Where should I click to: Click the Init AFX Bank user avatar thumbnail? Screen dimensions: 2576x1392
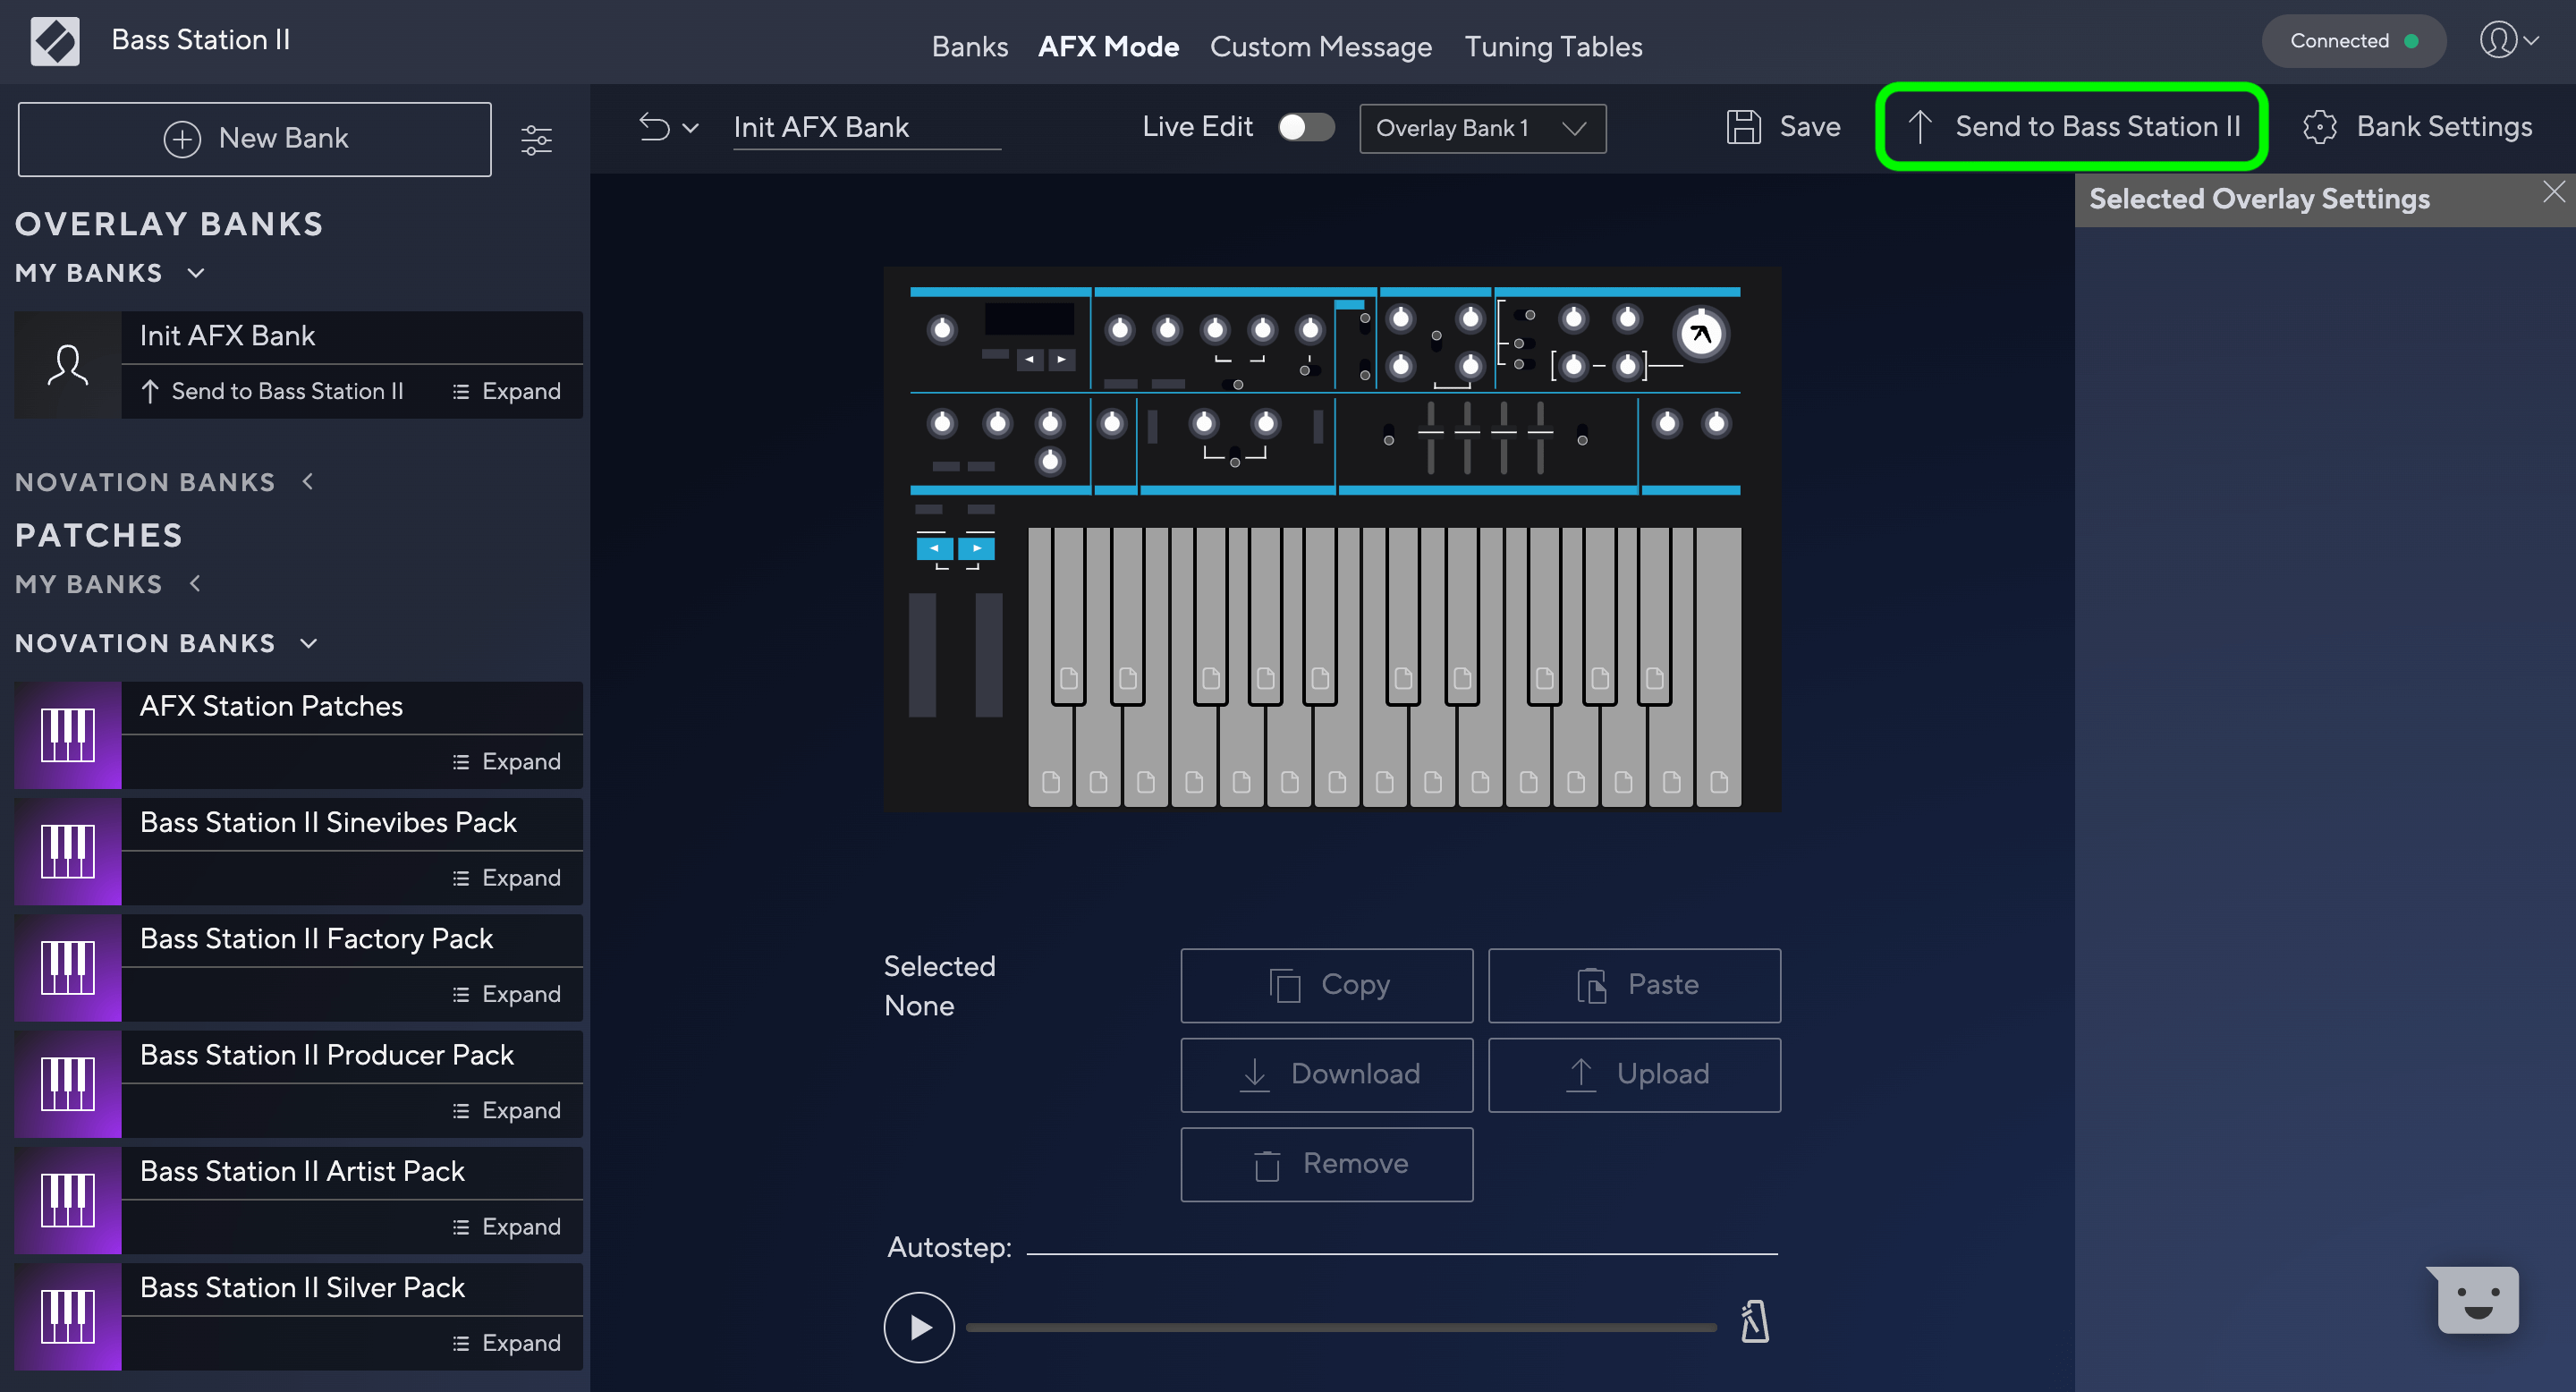pyautogui.click(x=68, y=365)
